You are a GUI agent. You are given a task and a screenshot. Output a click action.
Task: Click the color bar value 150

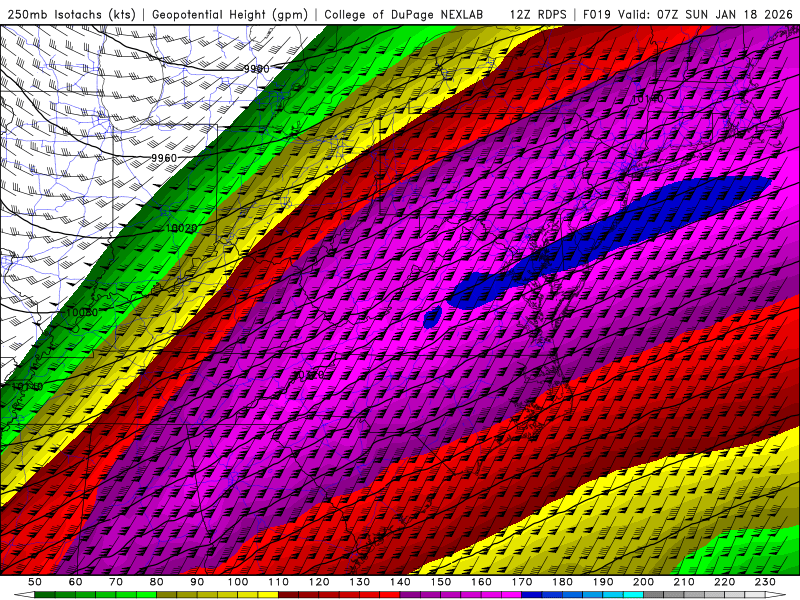[441, 582]
